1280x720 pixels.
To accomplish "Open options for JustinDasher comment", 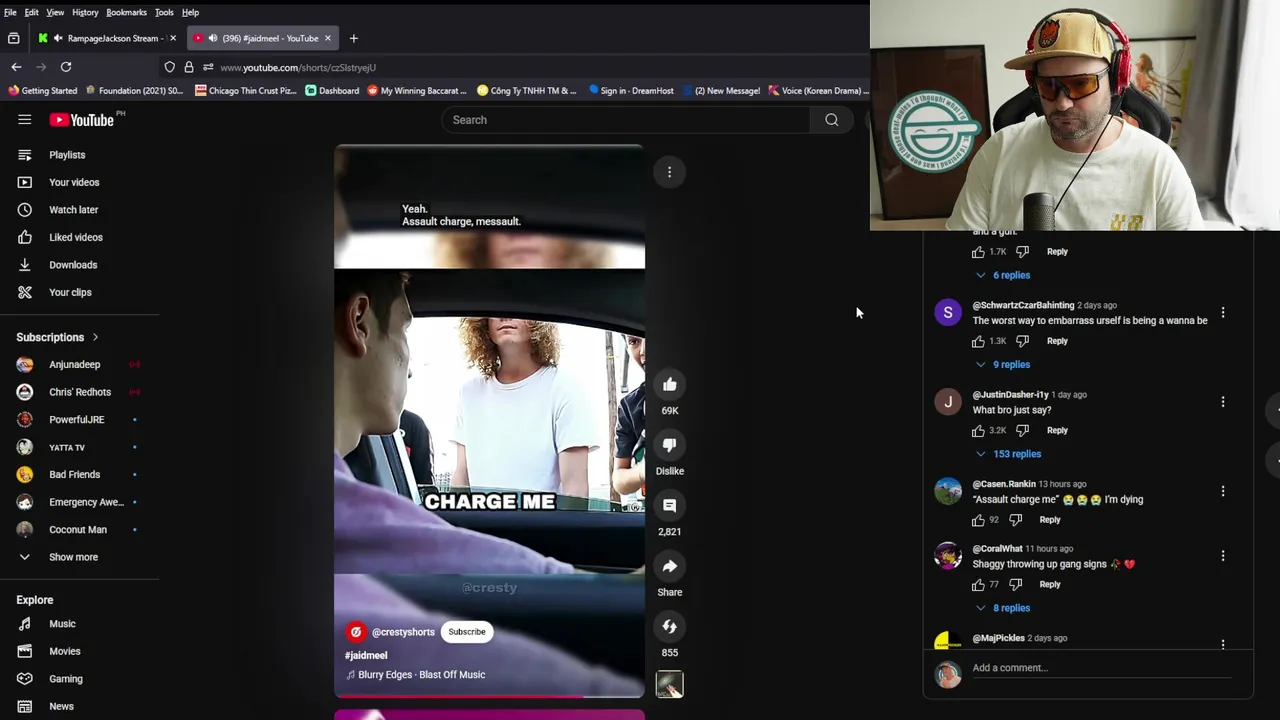I will (1222, 402).
